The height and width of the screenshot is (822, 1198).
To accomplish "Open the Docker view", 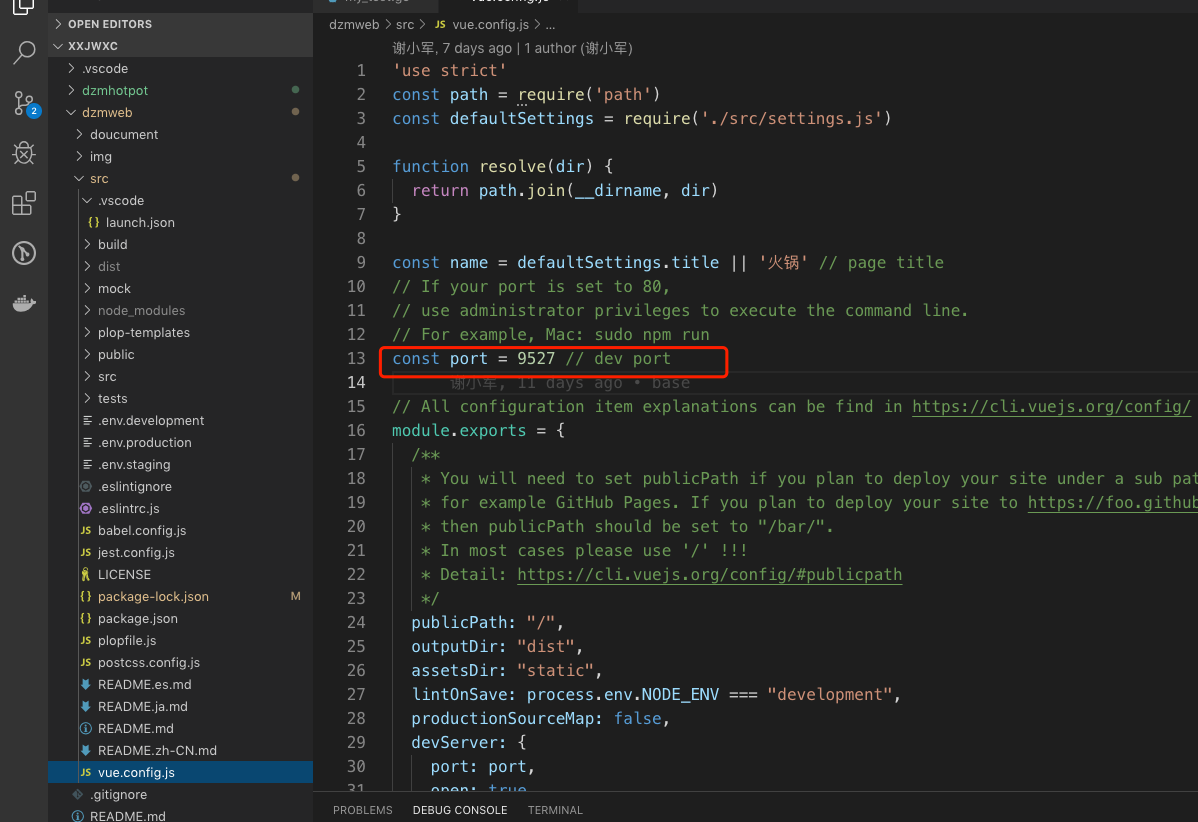I will [24, 303].
